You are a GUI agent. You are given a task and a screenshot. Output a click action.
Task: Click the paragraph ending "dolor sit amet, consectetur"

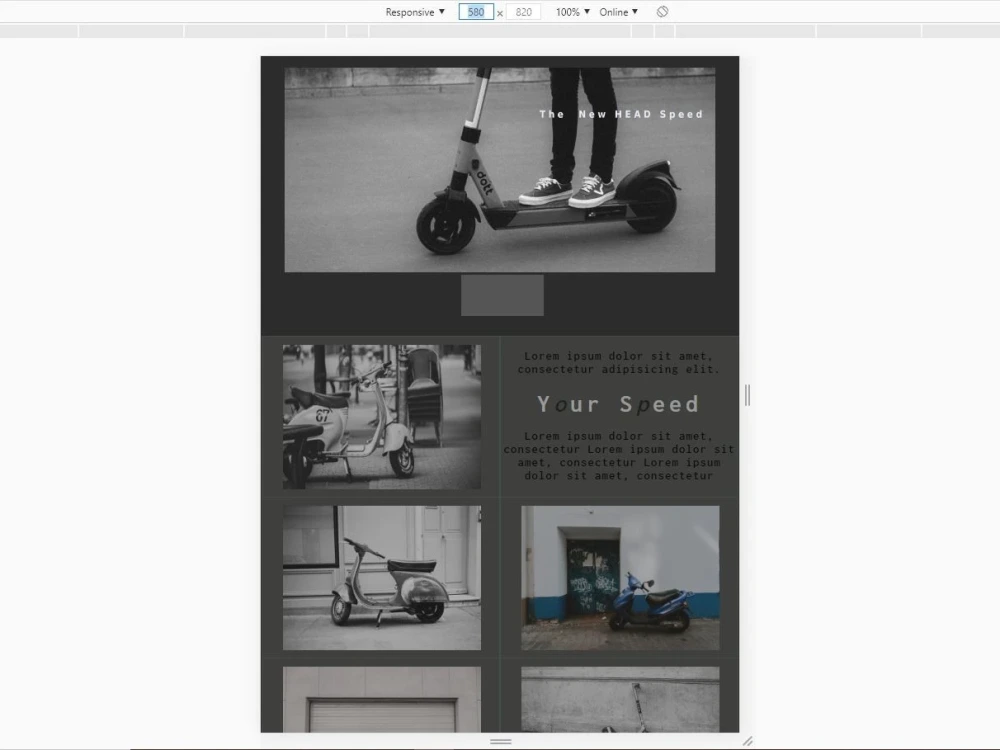pos(619,456)
